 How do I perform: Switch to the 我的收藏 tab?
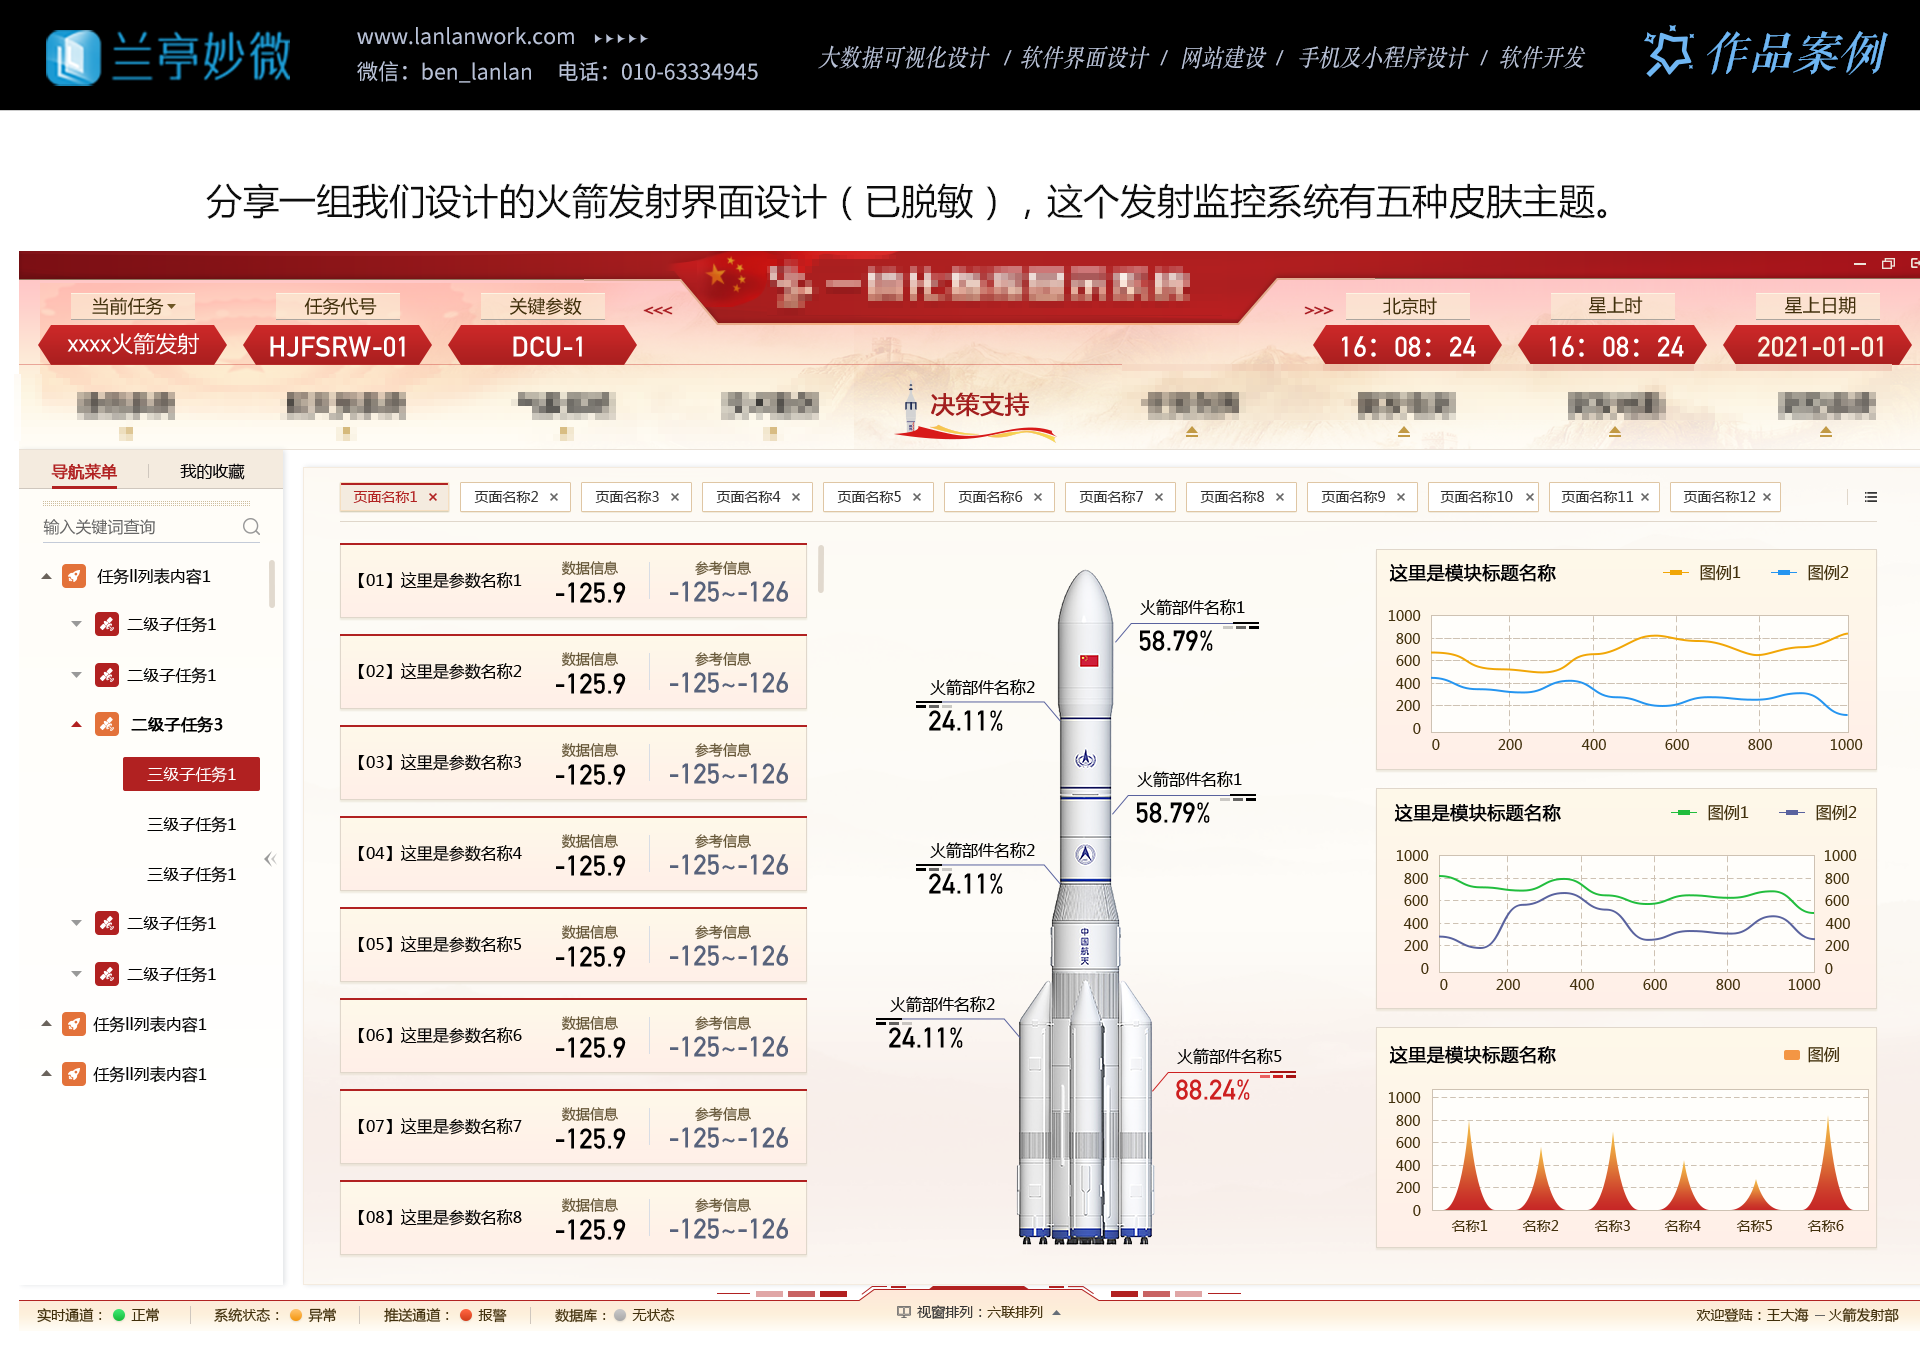[x=212, y=470]
